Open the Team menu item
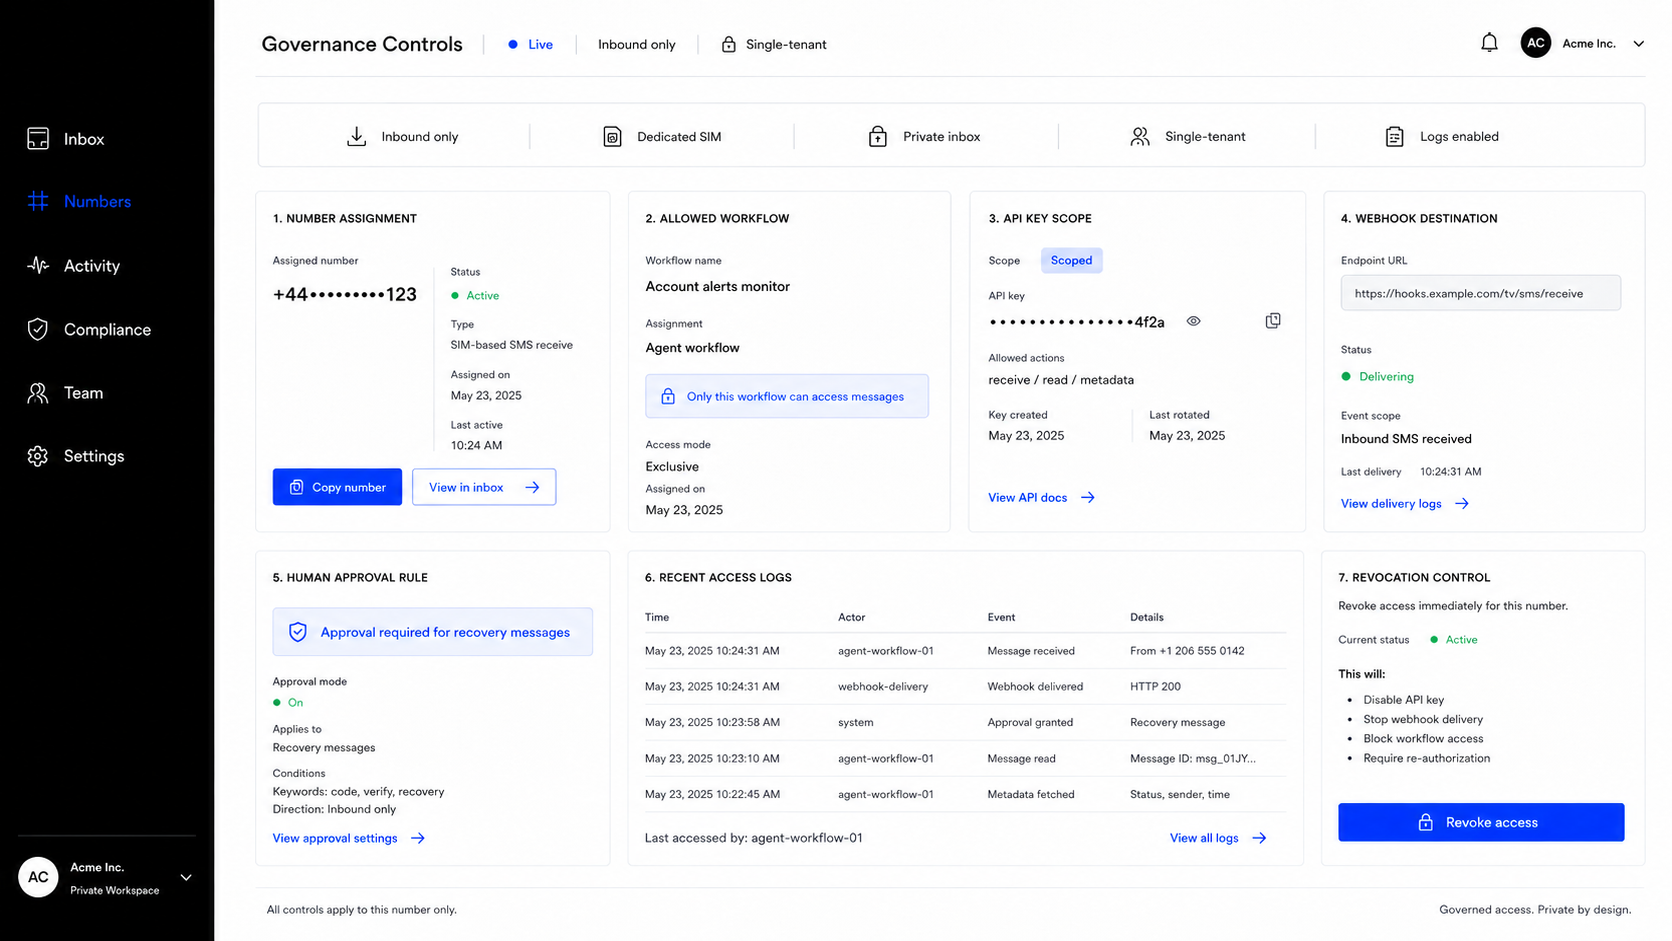 (83, 393)
